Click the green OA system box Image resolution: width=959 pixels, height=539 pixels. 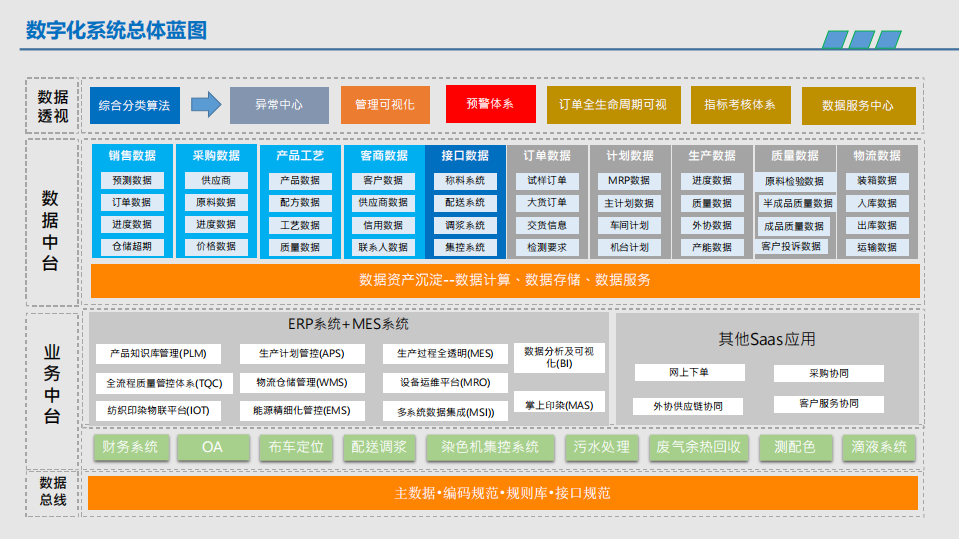212,448
